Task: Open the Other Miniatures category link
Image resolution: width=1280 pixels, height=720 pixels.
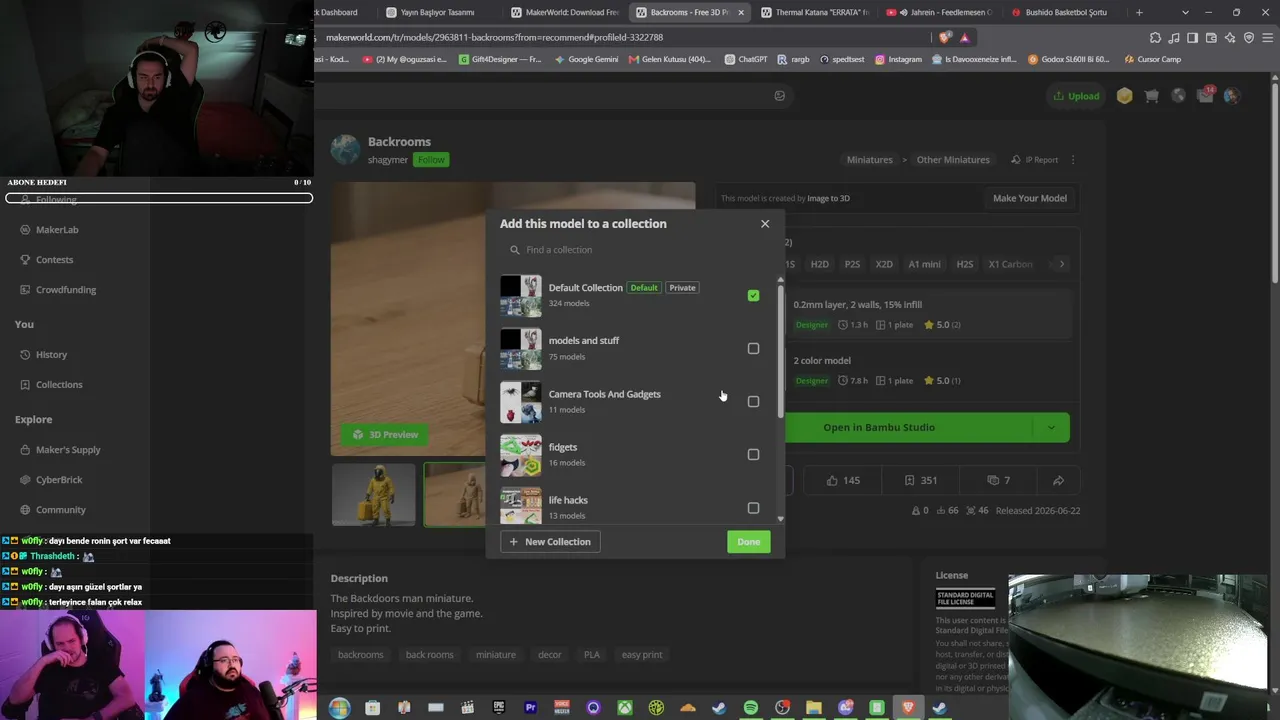Action: (x=953, y=160)
